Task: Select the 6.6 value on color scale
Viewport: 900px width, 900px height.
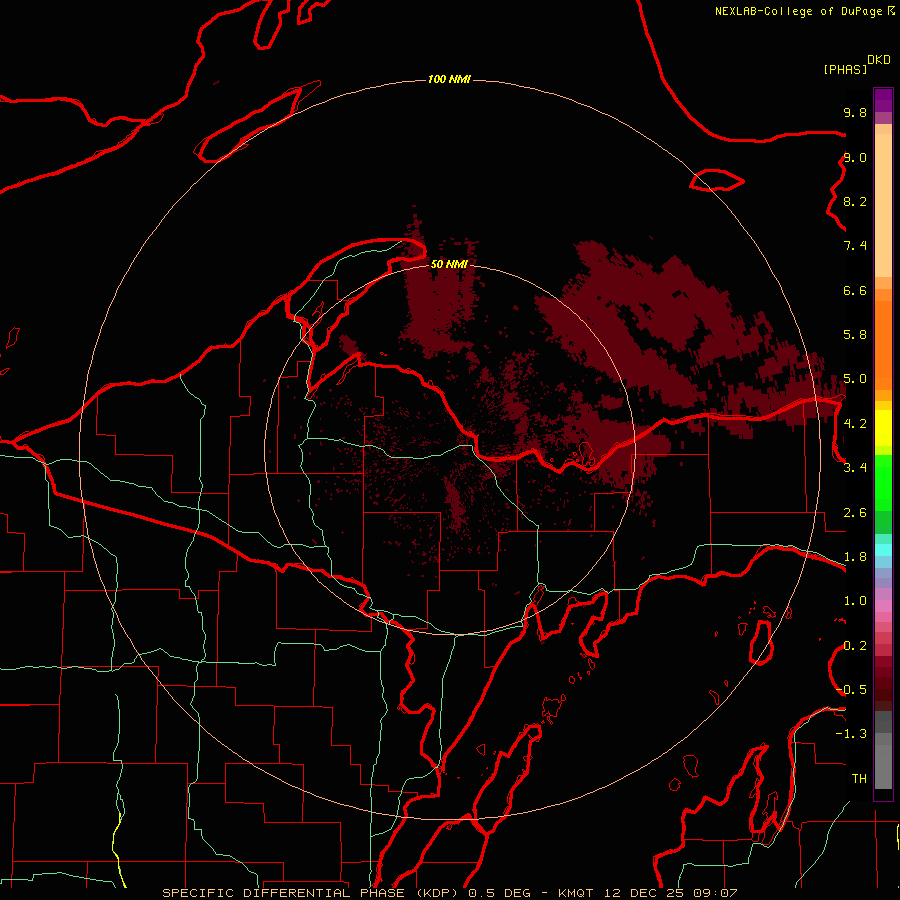Action: (x=855, y=290)
